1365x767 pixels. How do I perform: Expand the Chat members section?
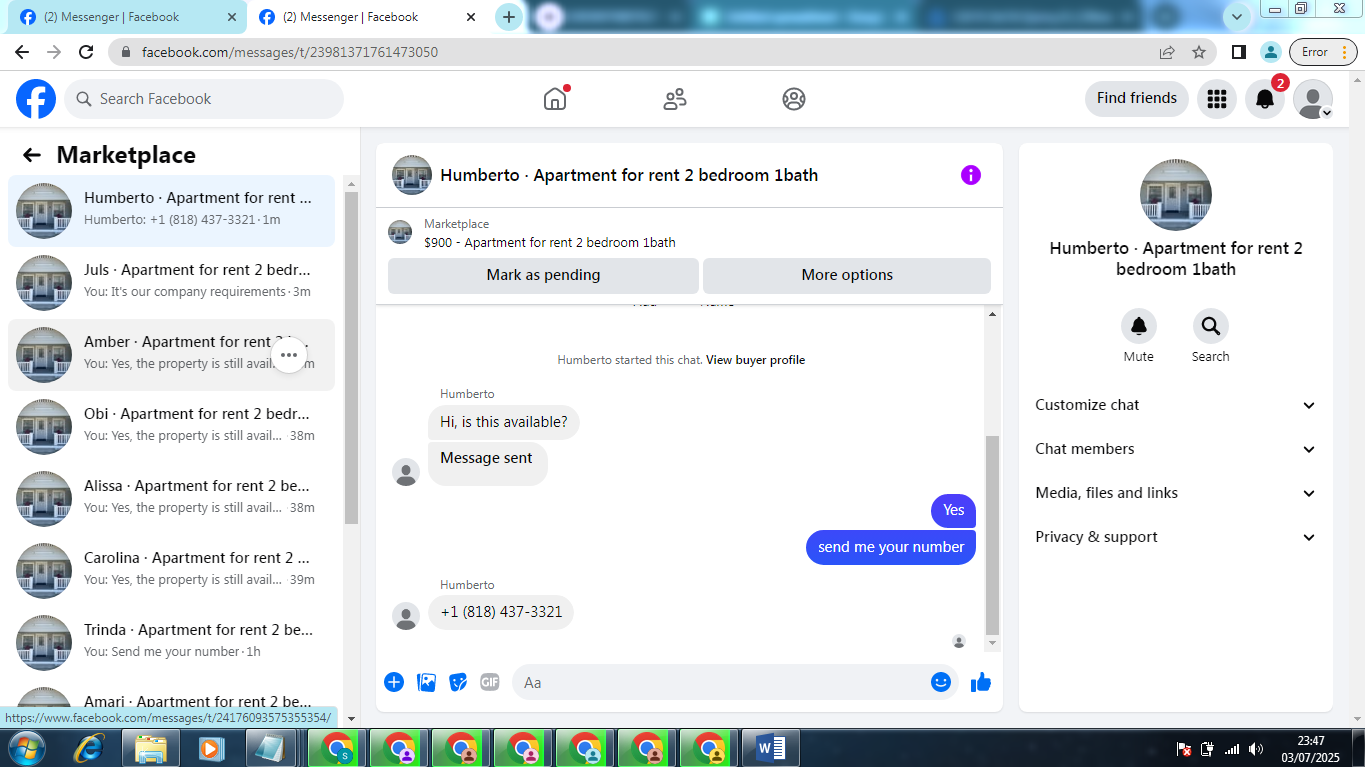[x=1176, y=449]
